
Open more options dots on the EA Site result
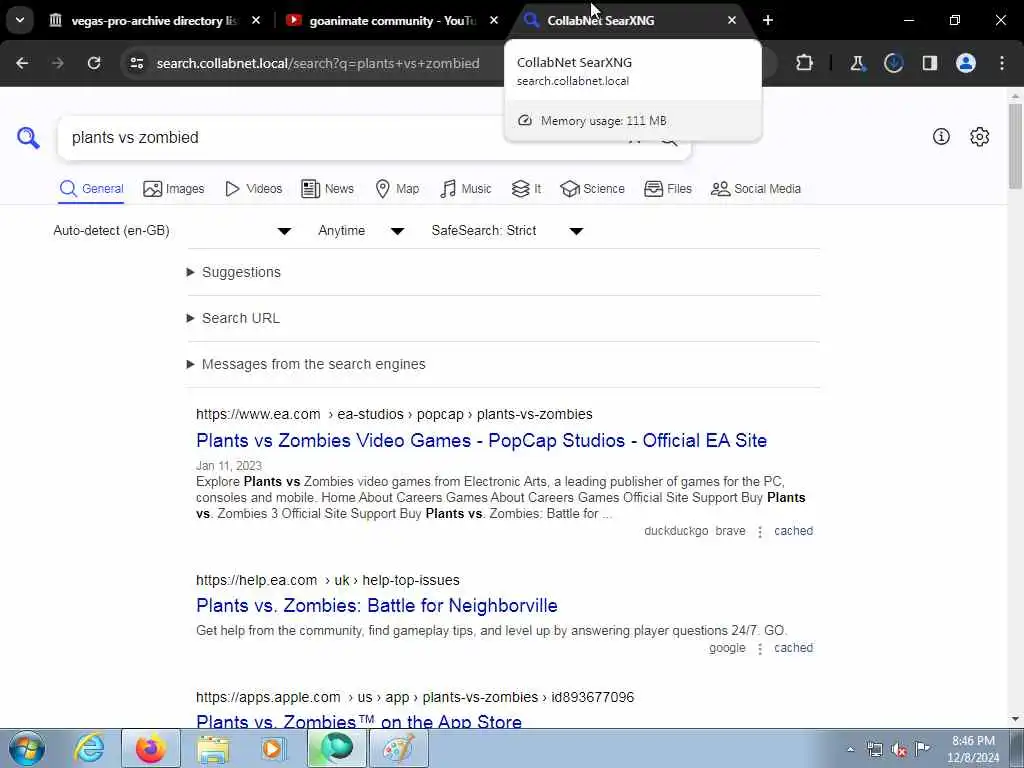(x=760, y=532)
